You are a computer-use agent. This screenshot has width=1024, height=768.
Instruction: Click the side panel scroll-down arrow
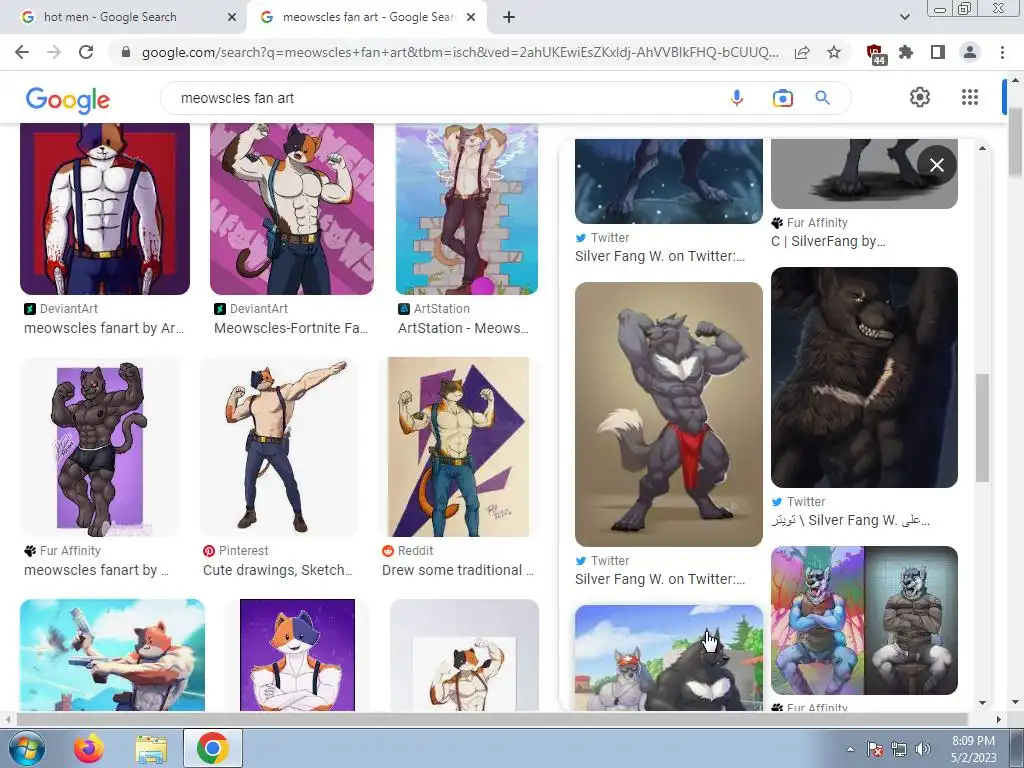982,703
